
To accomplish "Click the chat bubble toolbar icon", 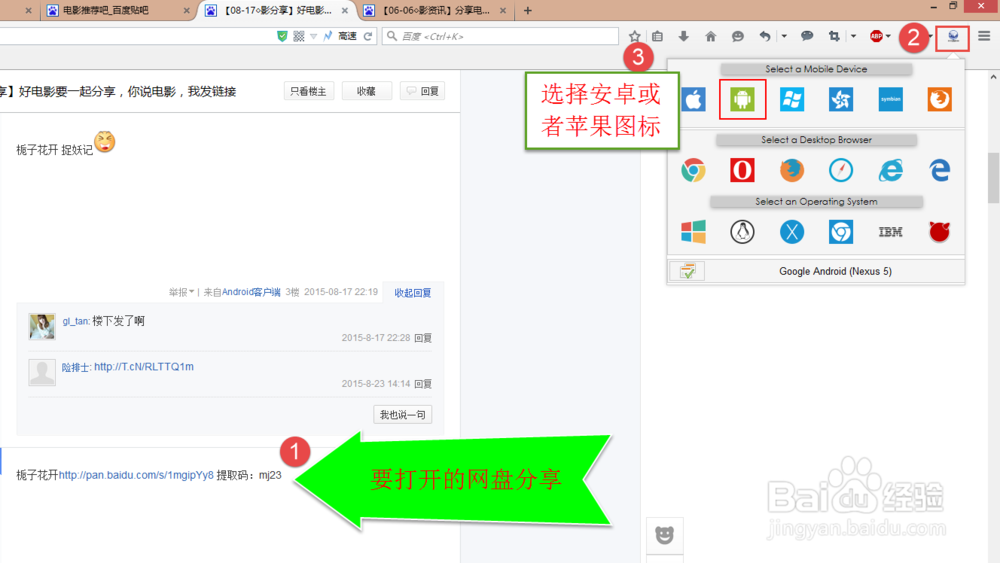I will (x=807, y=36).
